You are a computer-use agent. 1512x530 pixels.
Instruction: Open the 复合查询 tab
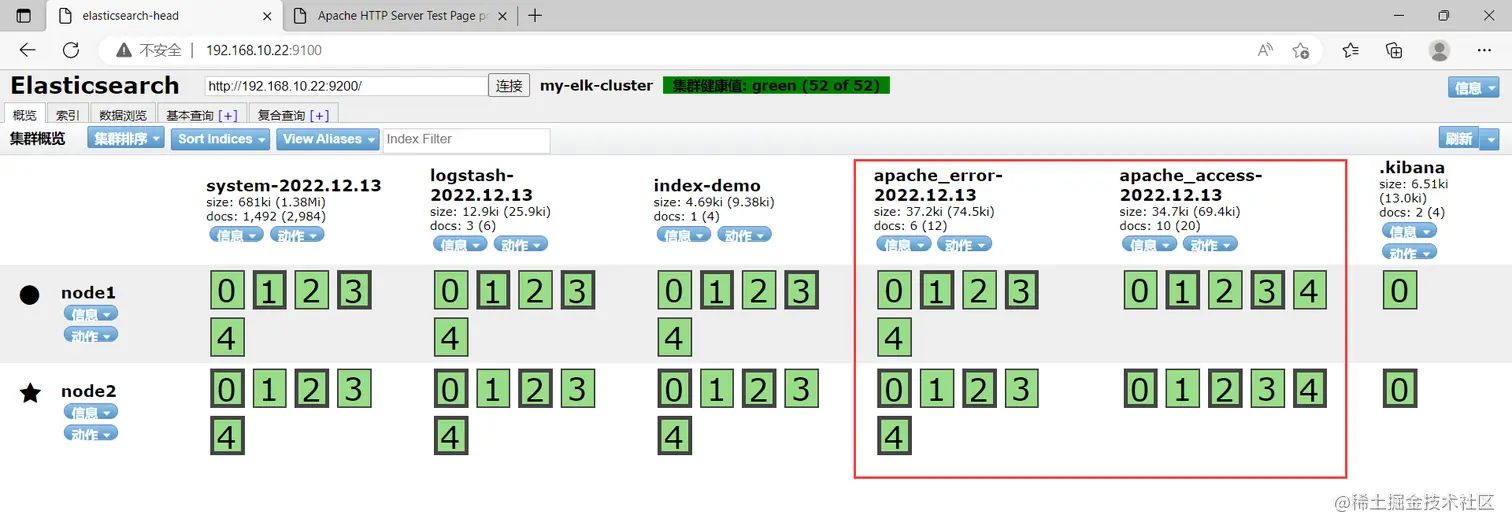click(x=280, y=115)
